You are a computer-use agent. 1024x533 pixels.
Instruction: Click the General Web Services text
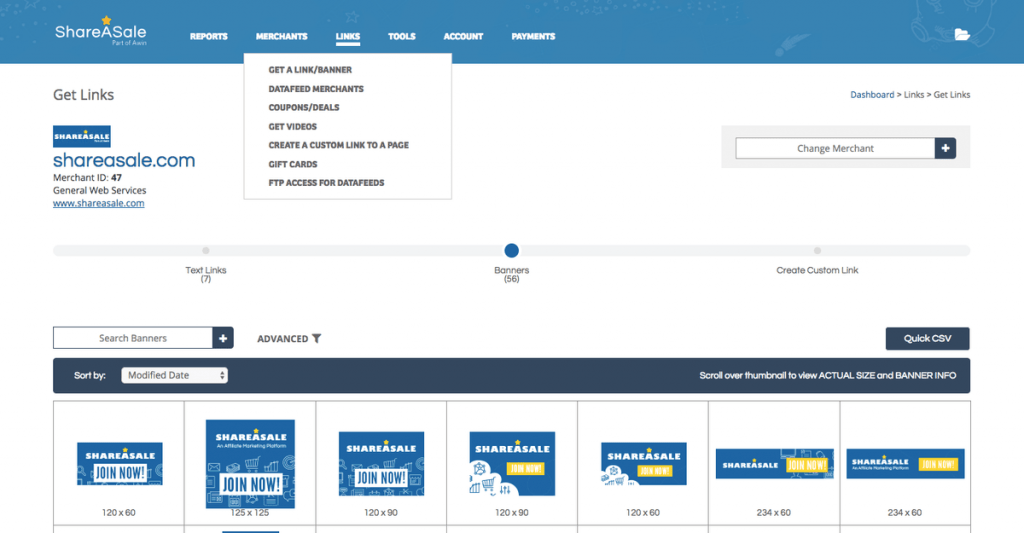[x=99, y=190]
